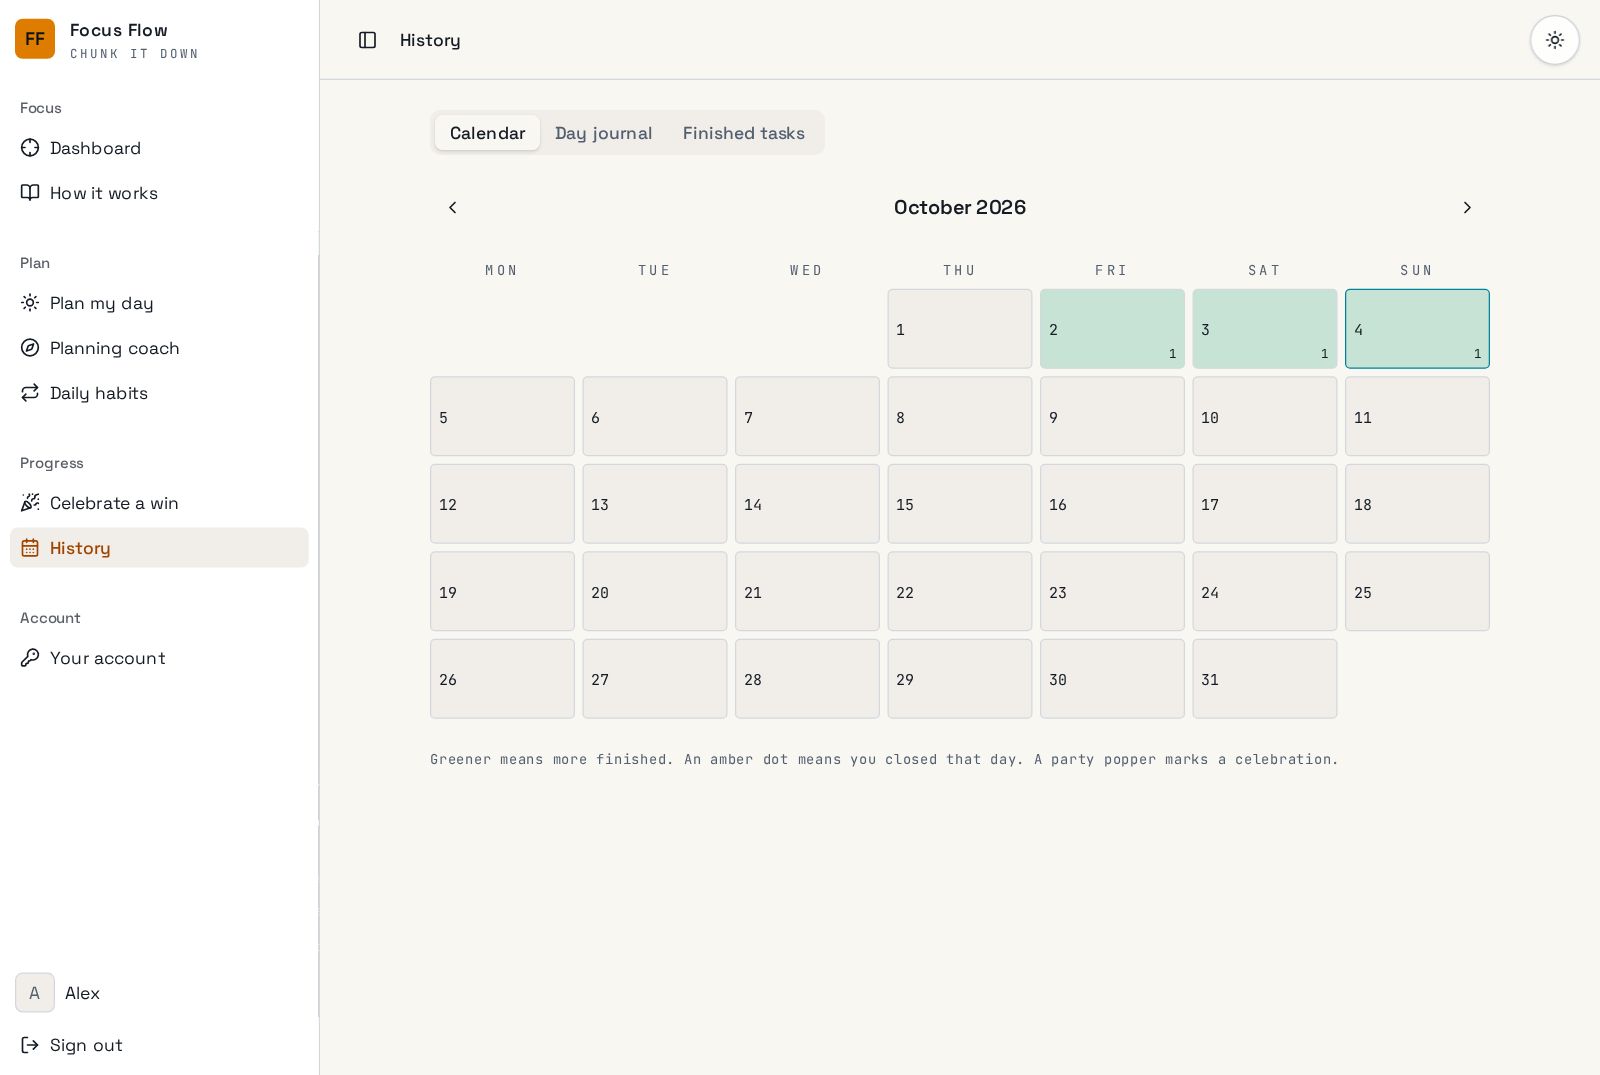Select October 10 day cell

point(1265,416)
